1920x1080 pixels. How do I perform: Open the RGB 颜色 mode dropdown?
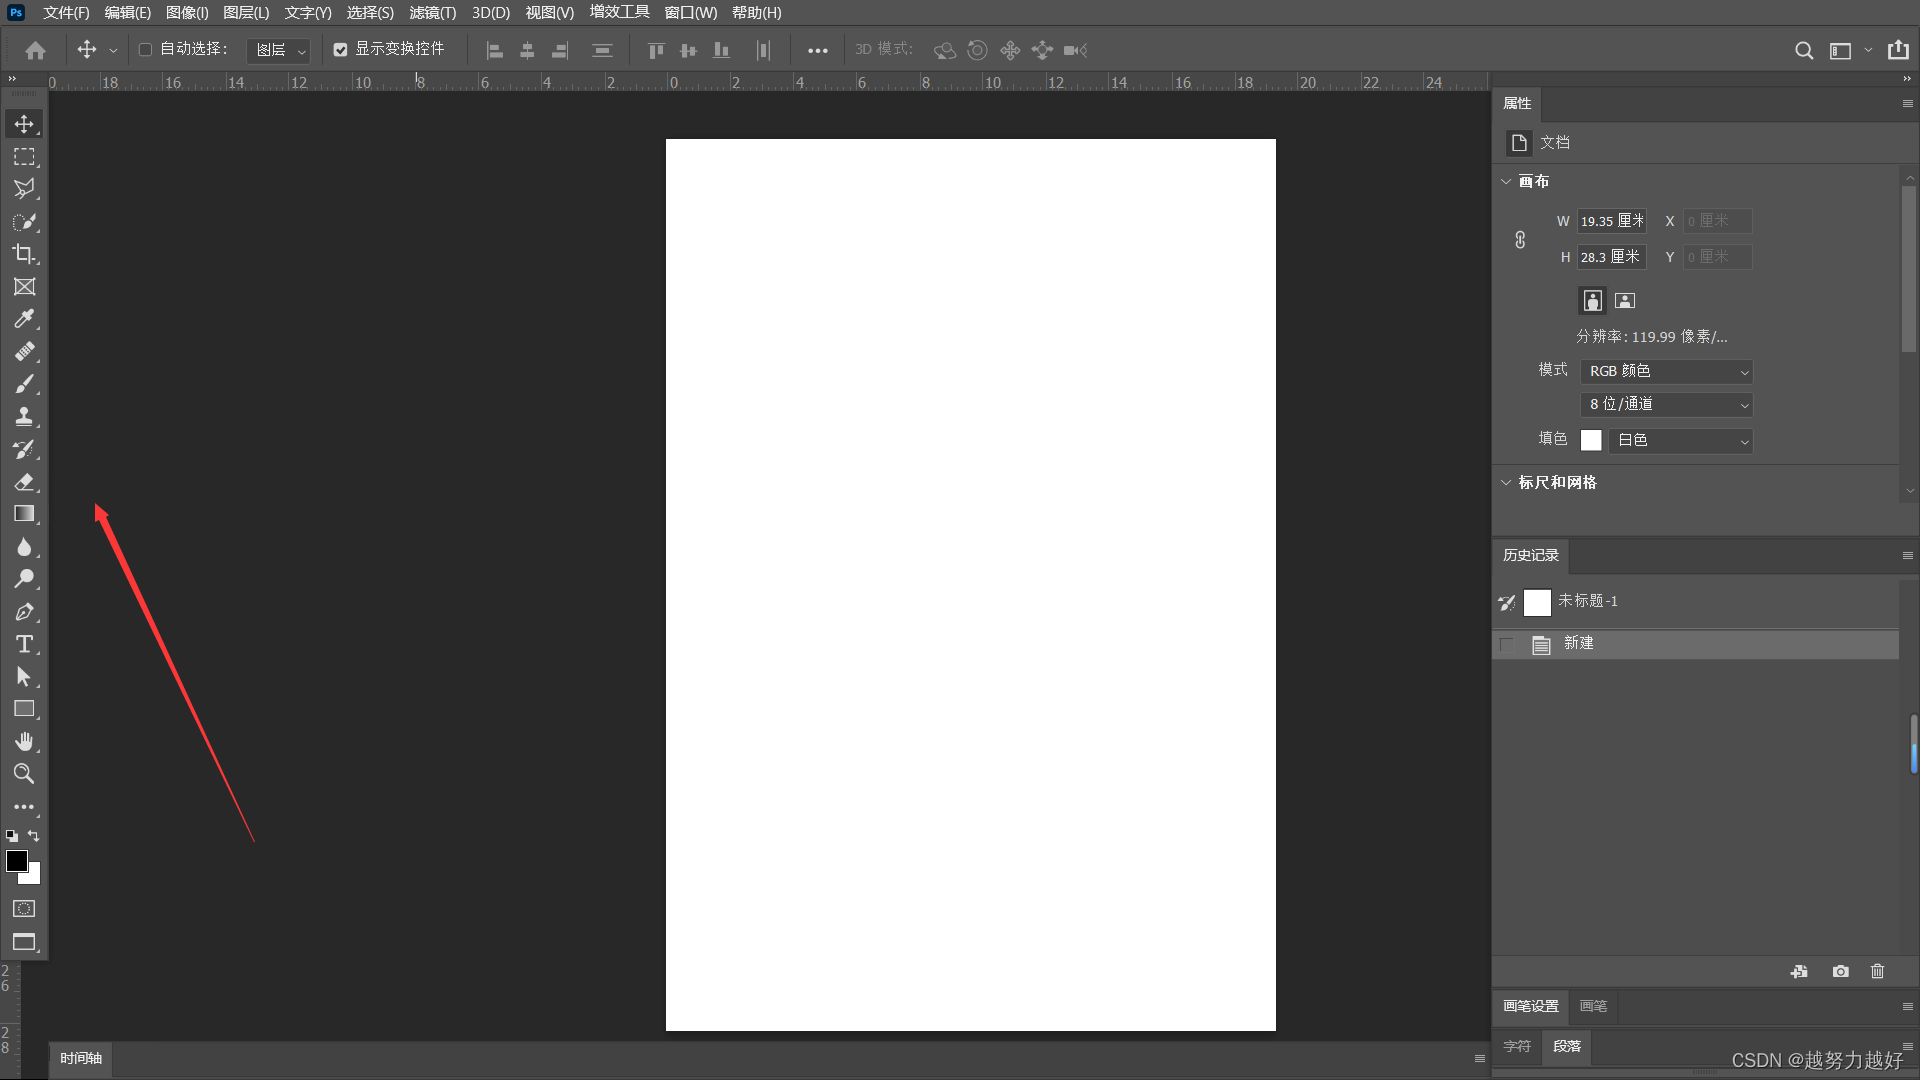[1666, 371]
